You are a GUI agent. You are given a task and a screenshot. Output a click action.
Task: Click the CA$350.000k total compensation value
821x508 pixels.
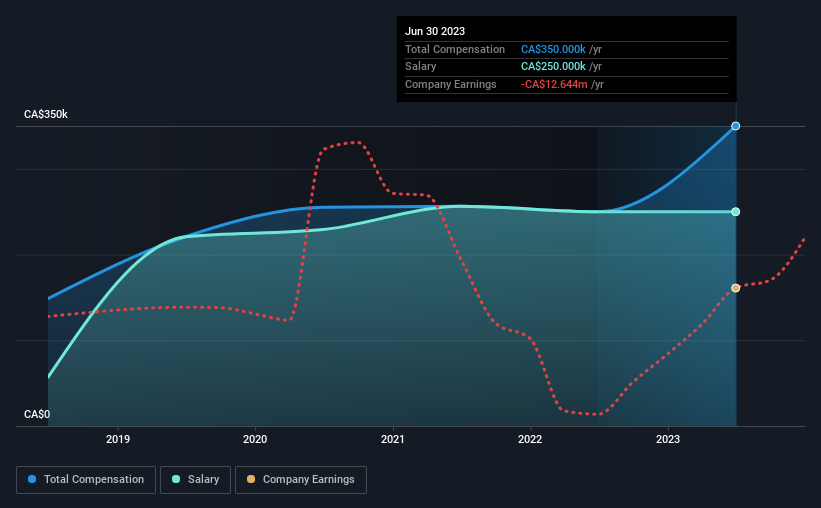click(553, 49)
